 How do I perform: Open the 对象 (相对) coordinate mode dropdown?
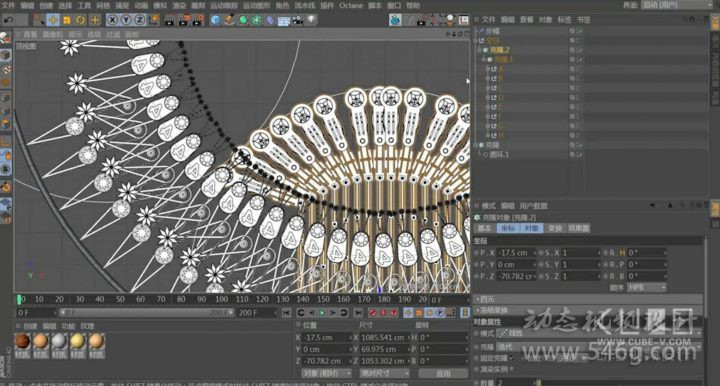tap(326, 373)
